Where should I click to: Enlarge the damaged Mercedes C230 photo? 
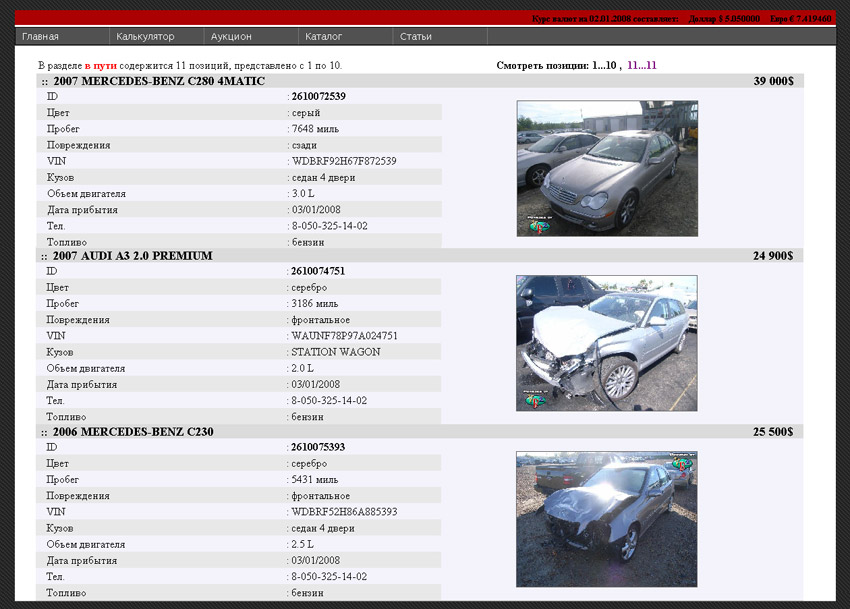pos(606,519)
